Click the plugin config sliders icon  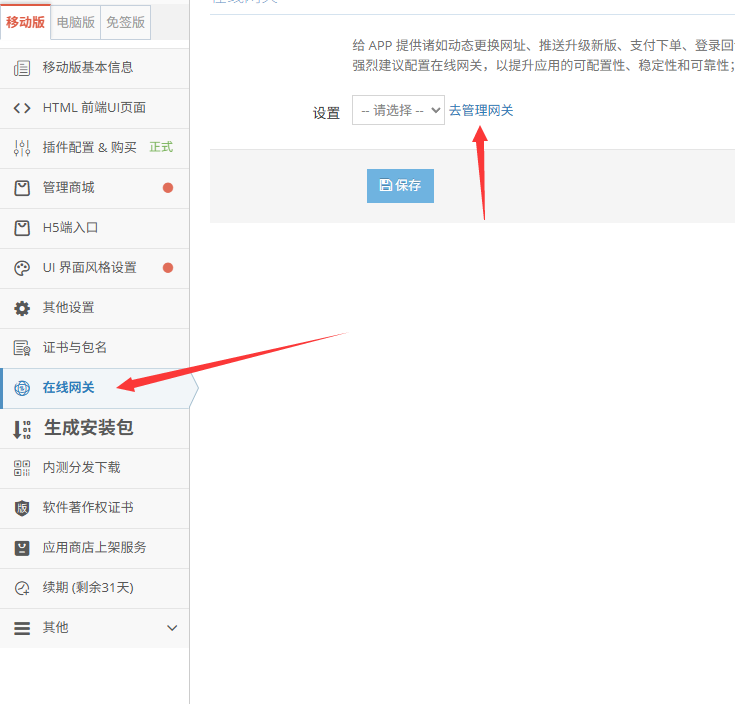coord(22,148)
